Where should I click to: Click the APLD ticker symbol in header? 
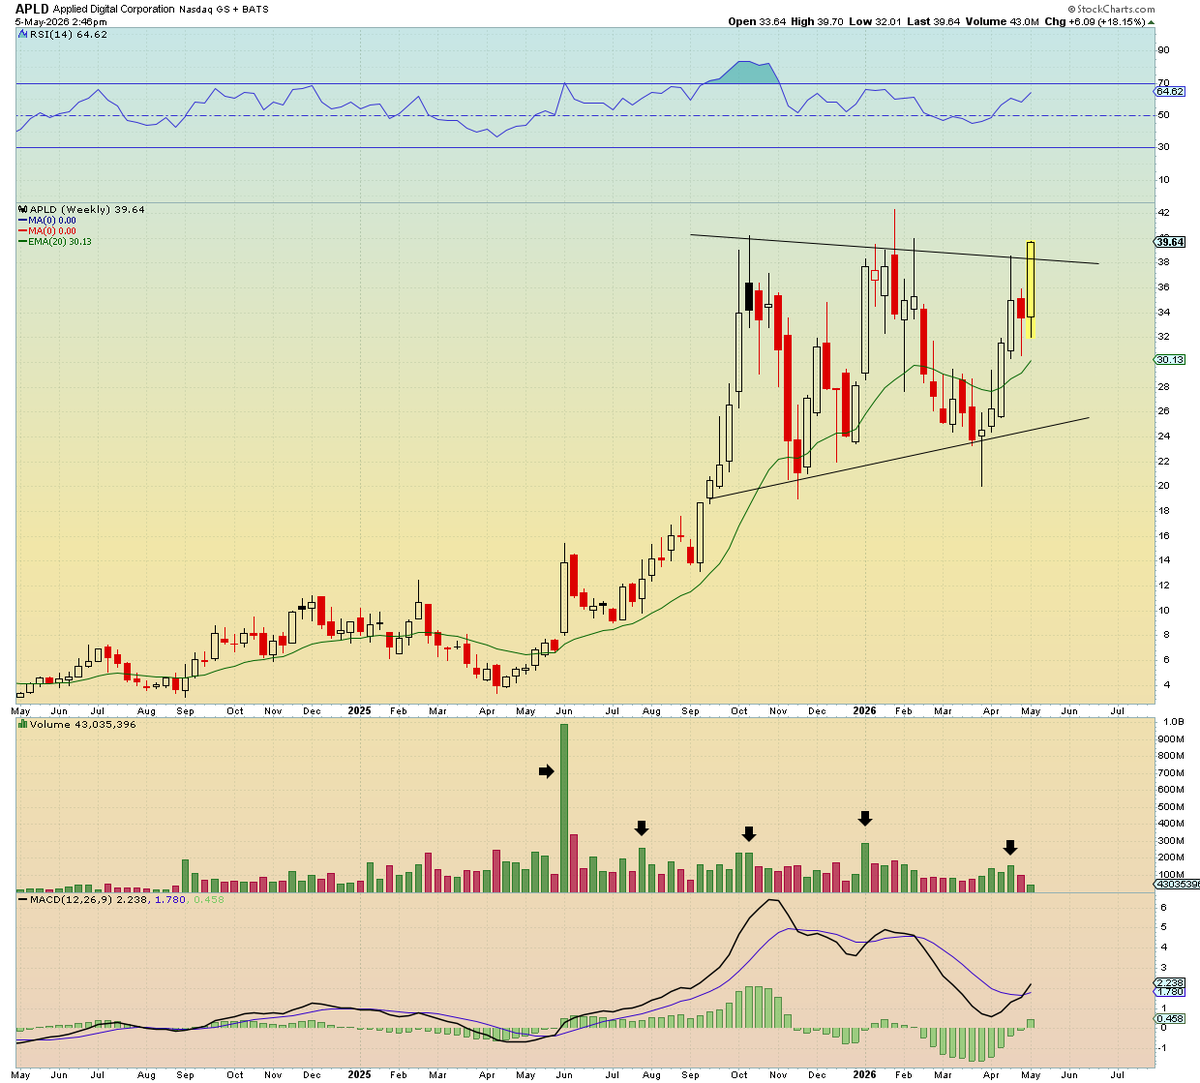pos(32,8)
